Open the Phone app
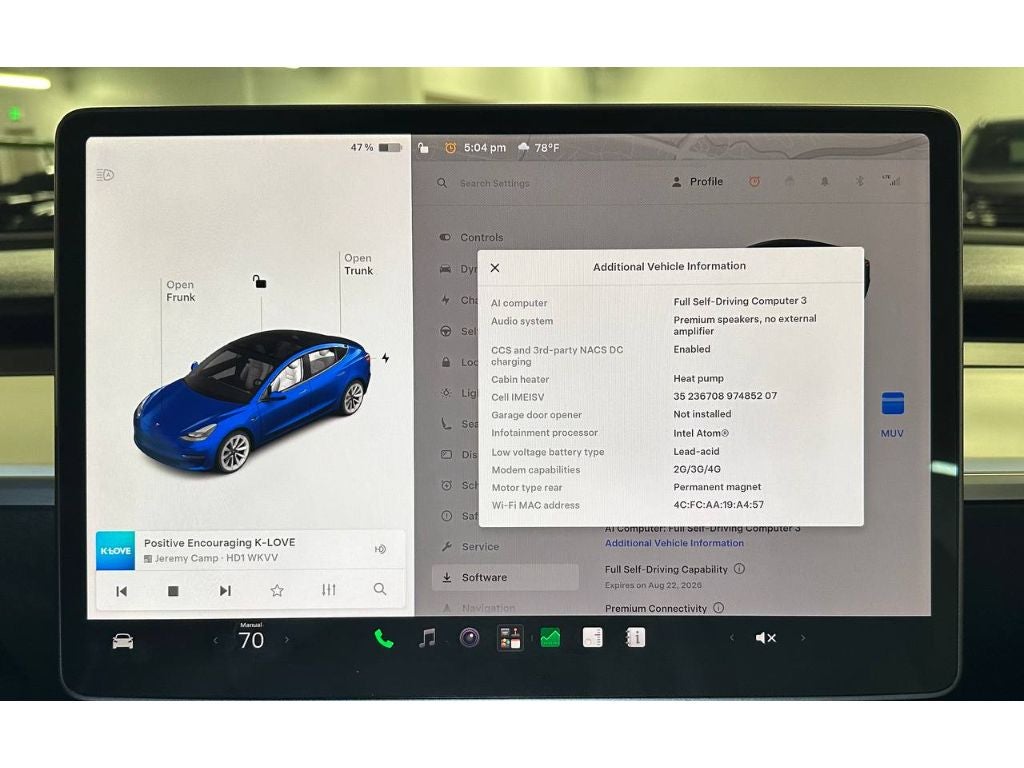1024x768 pixels. 384,639
